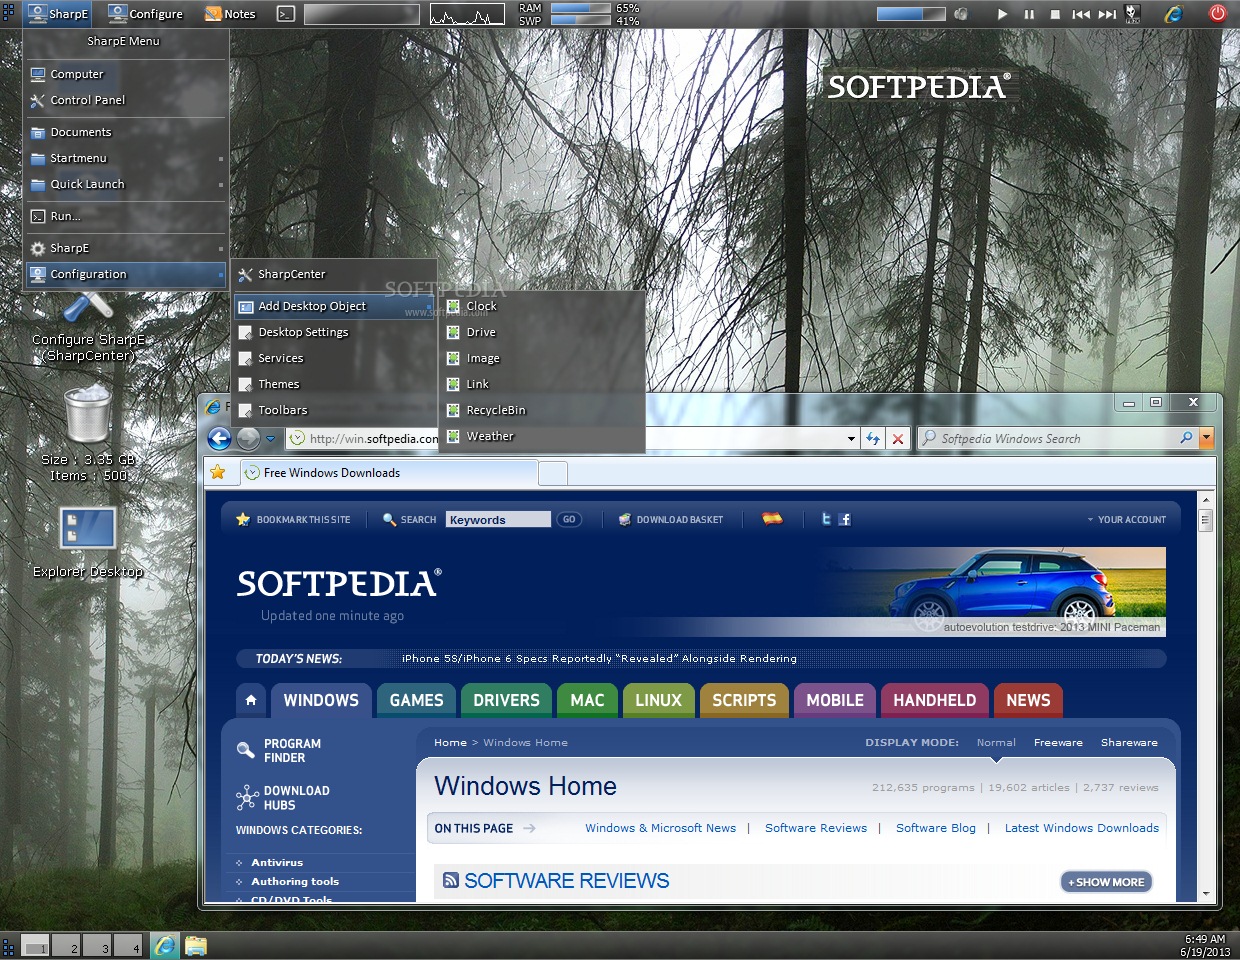Switch to the LINUX category tab
The height and width of the screenshot is (960, 1240).
pyautogui.click(x=658, y=700)
